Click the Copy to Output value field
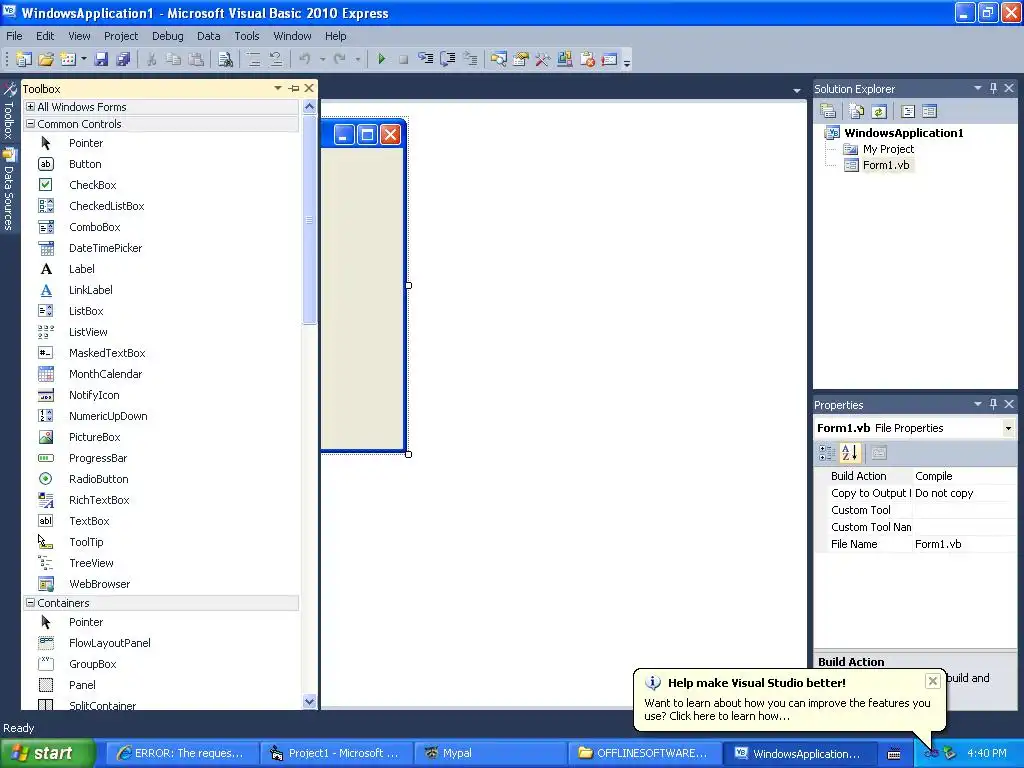 [x=964, y=493]
